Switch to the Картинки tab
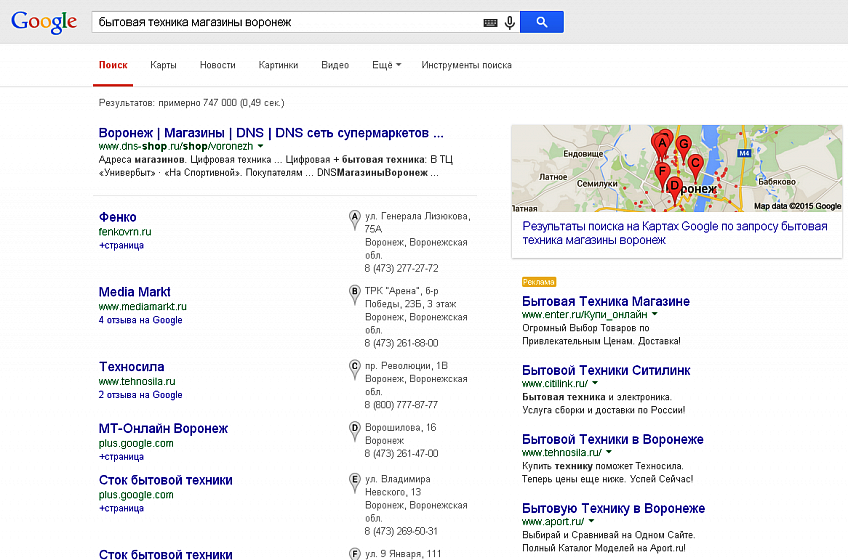848x560 pixels. tap(278, 65)
